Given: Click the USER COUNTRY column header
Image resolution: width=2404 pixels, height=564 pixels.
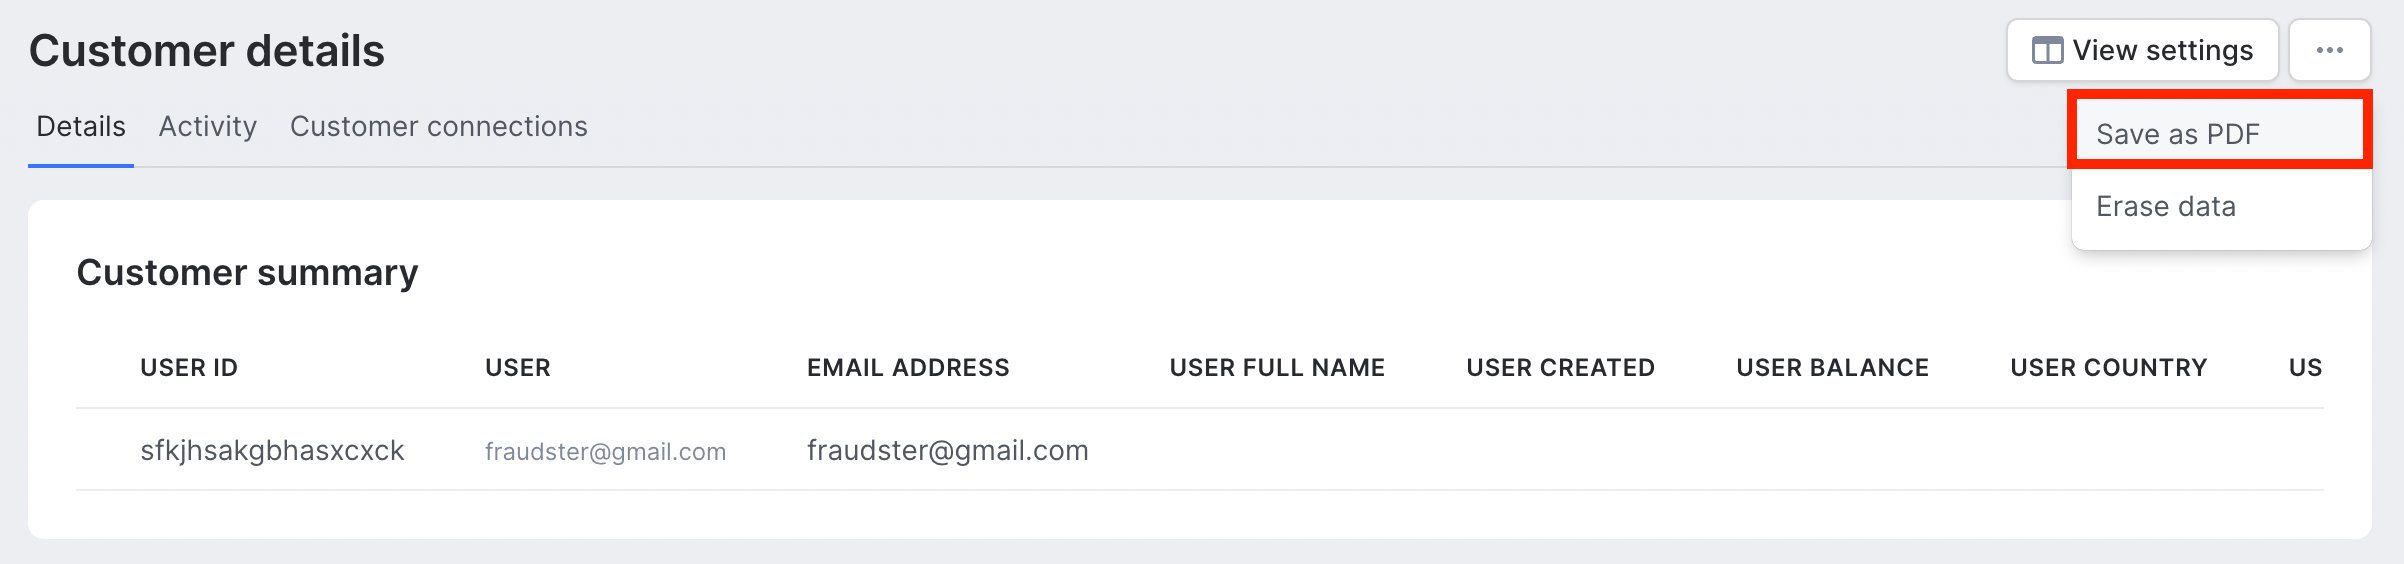Looking at the screenshot, I should point(2108,367).
